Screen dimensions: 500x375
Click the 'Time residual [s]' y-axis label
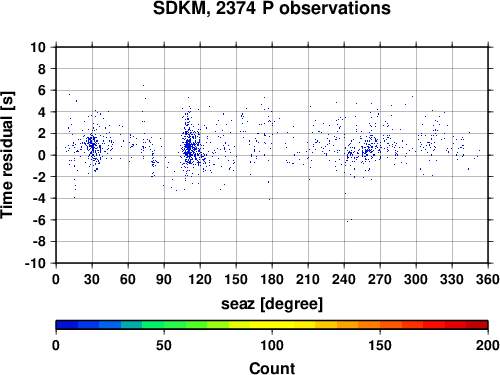[7, 155]
